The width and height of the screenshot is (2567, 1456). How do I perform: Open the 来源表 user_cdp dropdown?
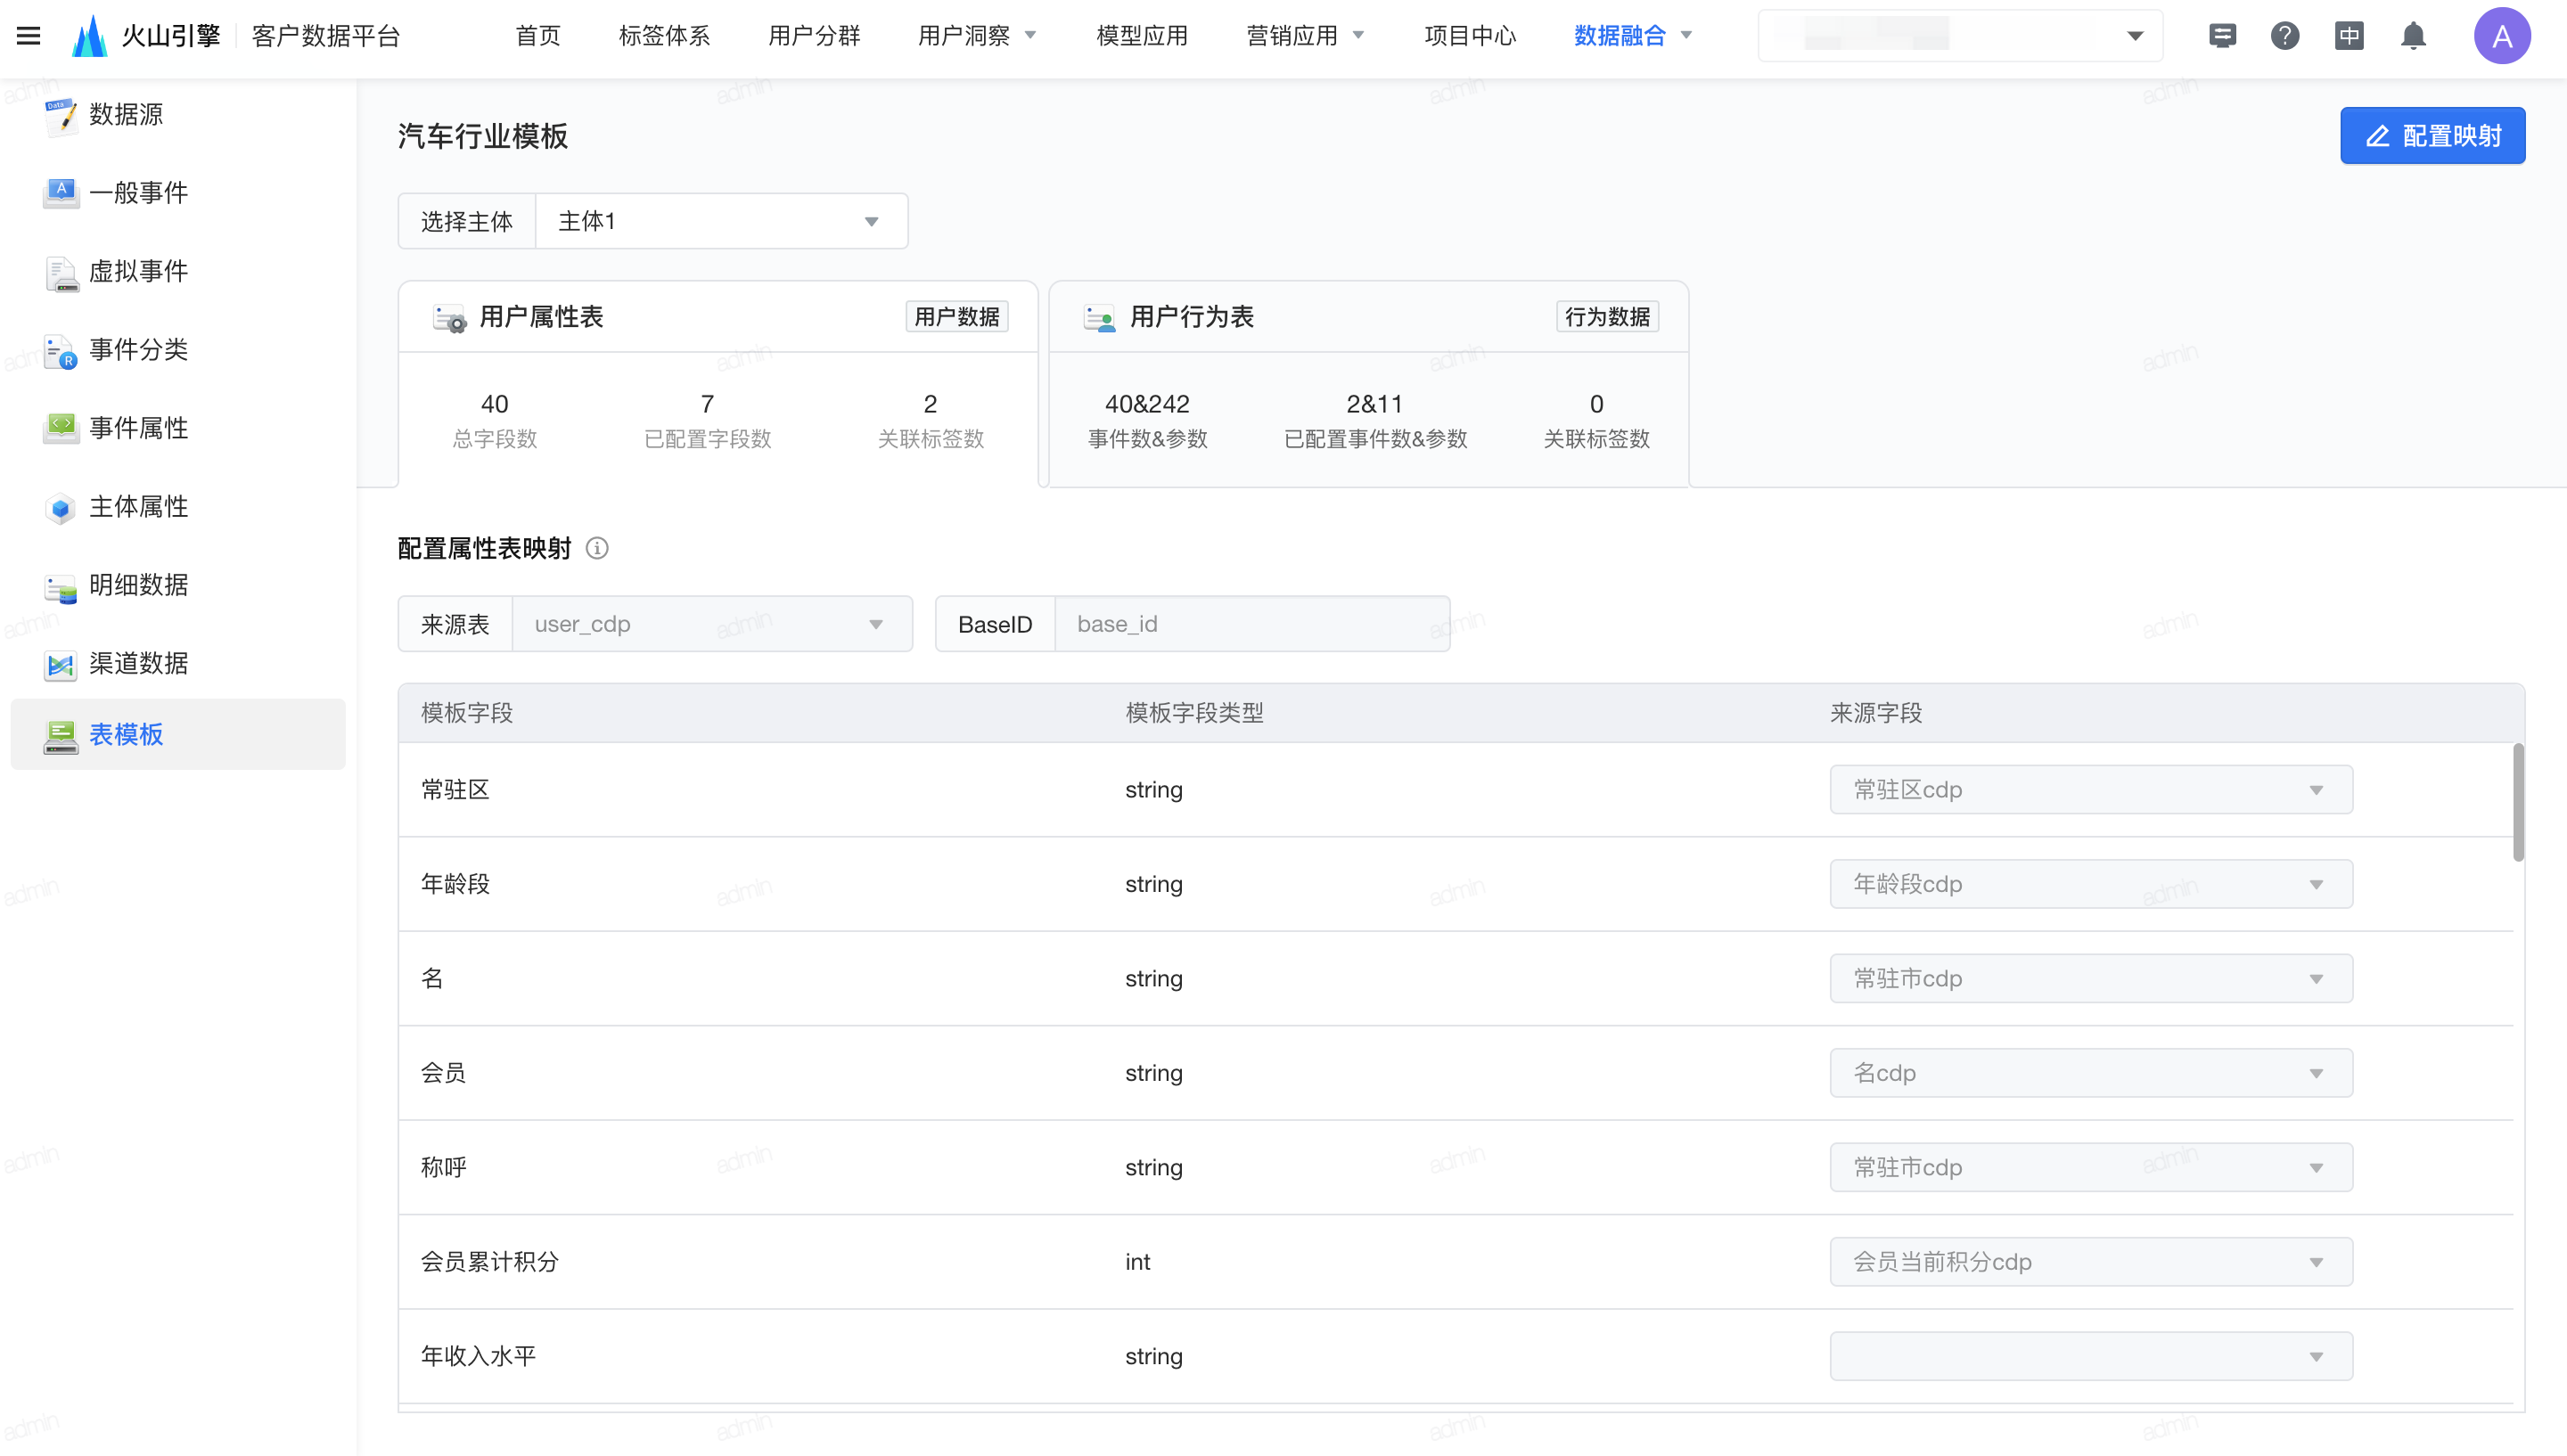(x=712, y=624)
